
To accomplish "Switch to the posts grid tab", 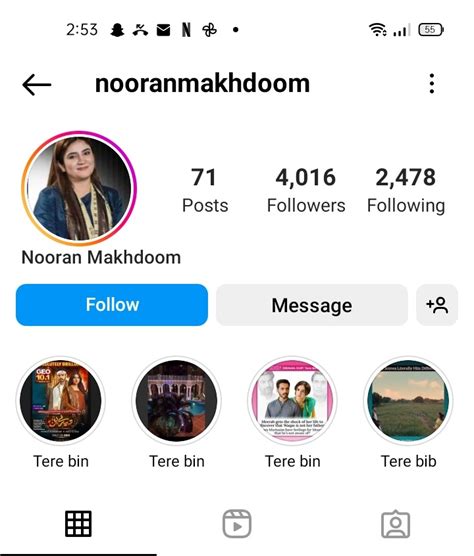I will 78,523.
